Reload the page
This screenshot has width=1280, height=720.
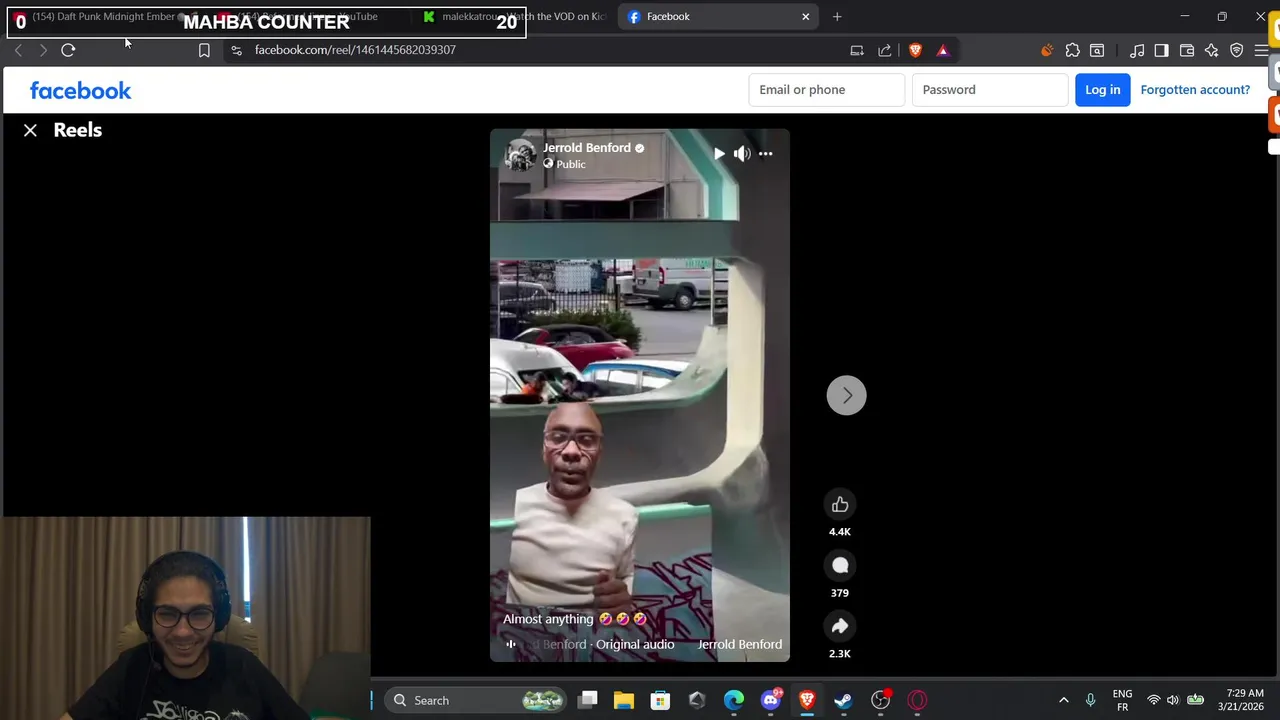68,50
